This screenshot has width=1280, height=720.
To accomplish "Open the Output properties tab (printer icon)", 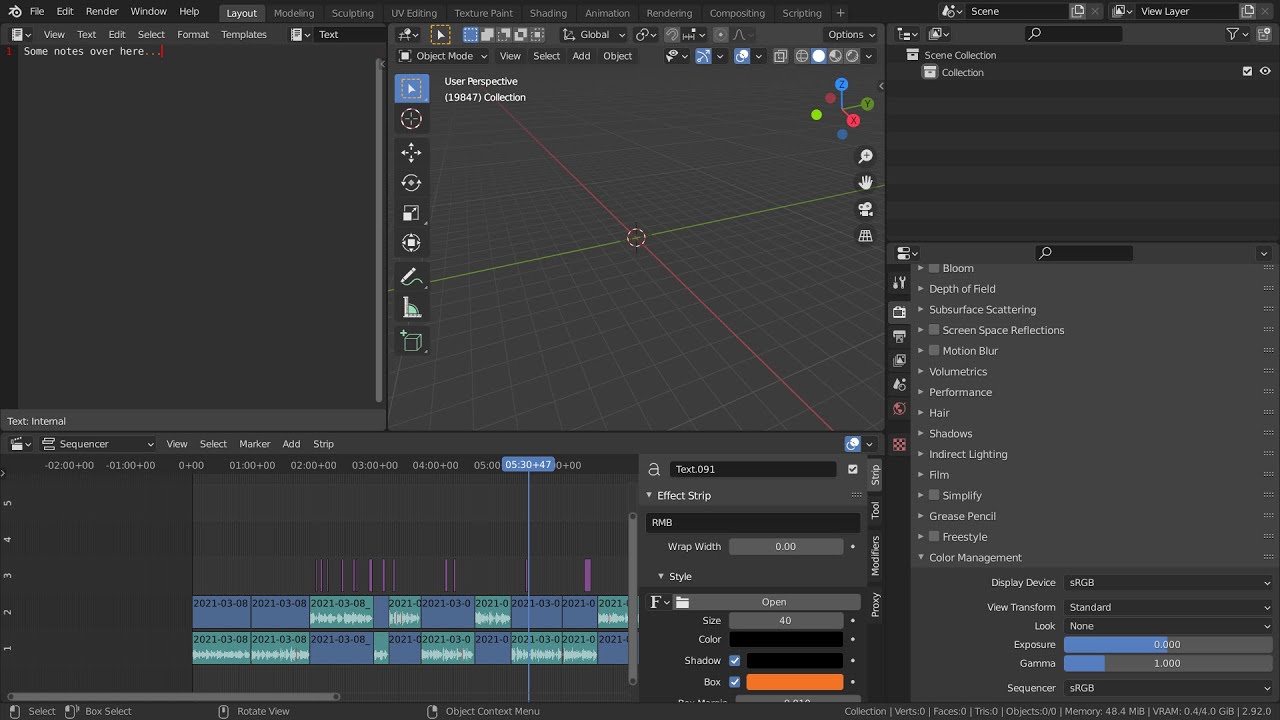I will (x=899, y=336).
